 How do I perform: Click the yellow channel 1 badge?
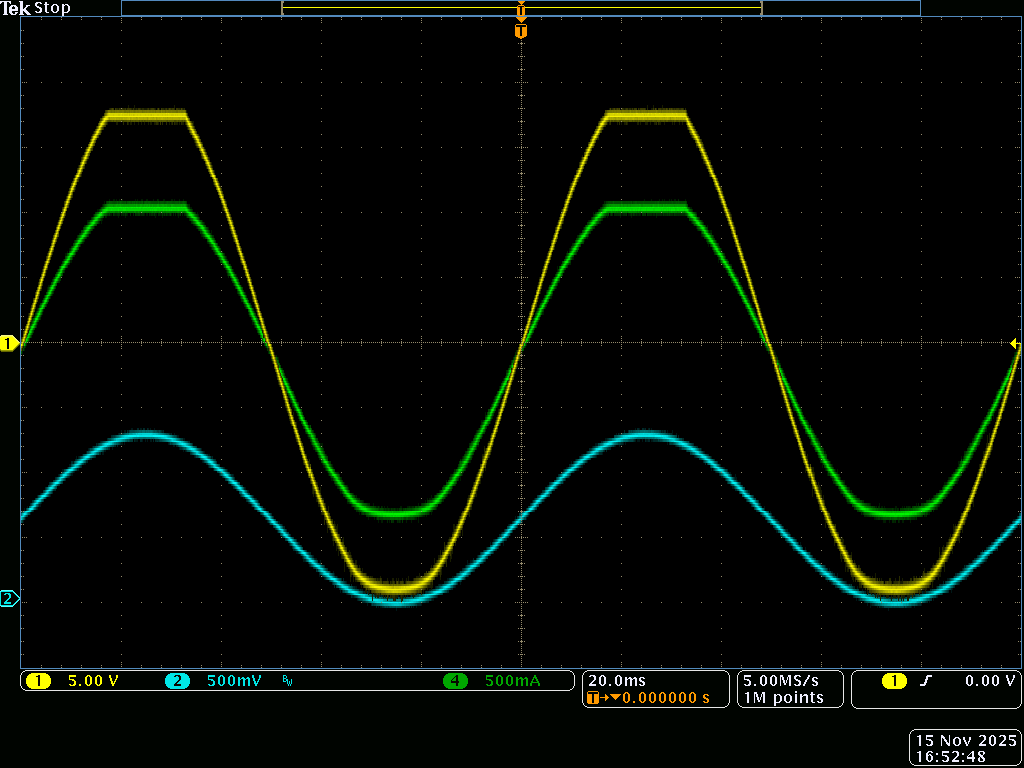tap(38, 681)
